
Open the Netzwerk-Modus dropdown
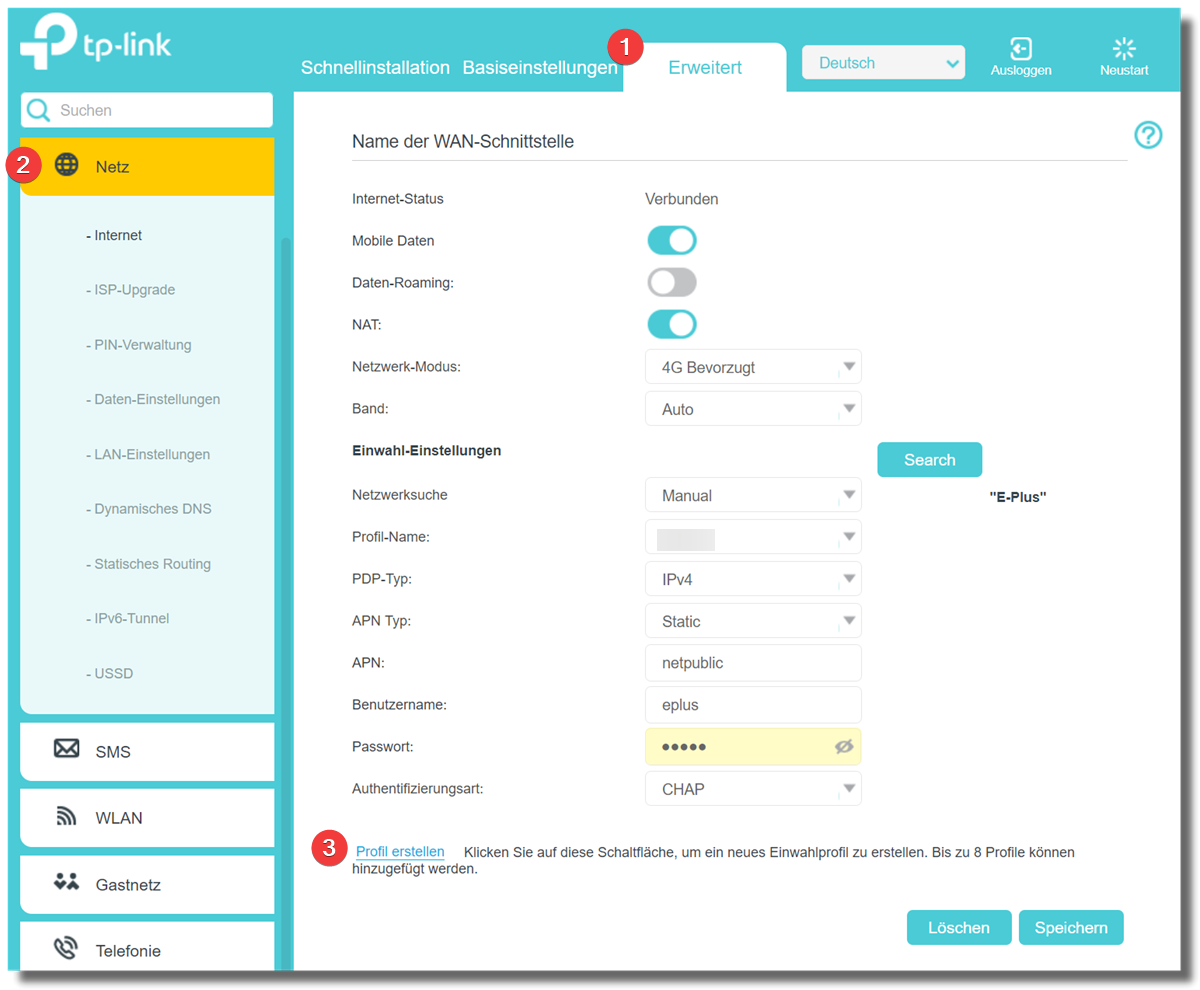click(x=753, y=367)
